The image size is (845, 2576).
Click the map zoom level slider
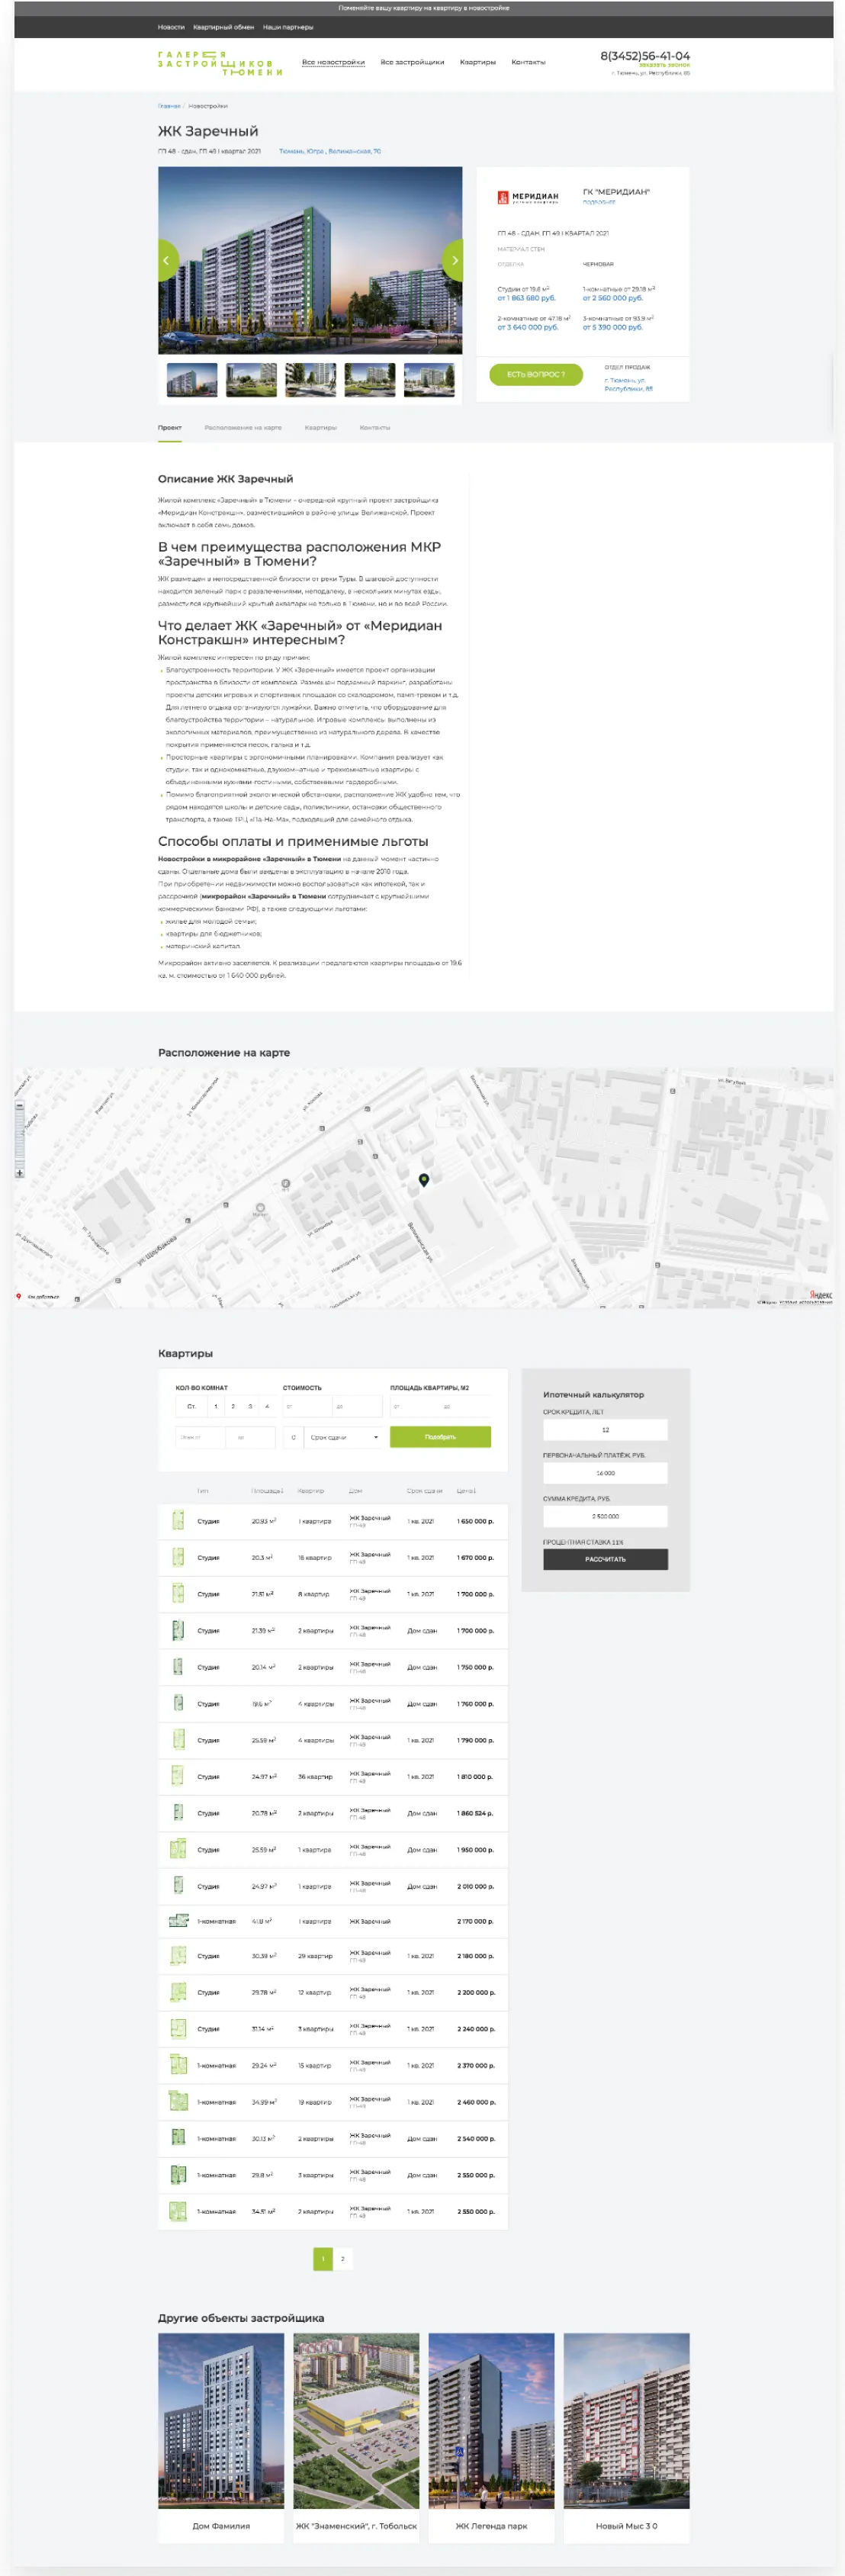click(x=19, y=1138)
